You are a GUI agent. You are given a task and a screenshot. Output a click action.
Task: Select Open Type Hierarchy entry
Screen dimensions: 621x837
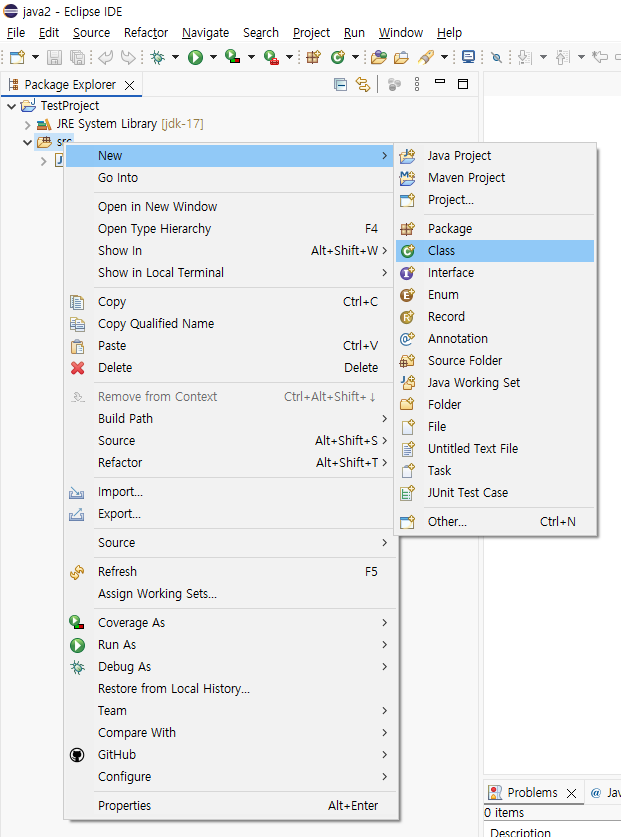click(x=230, y=229)
